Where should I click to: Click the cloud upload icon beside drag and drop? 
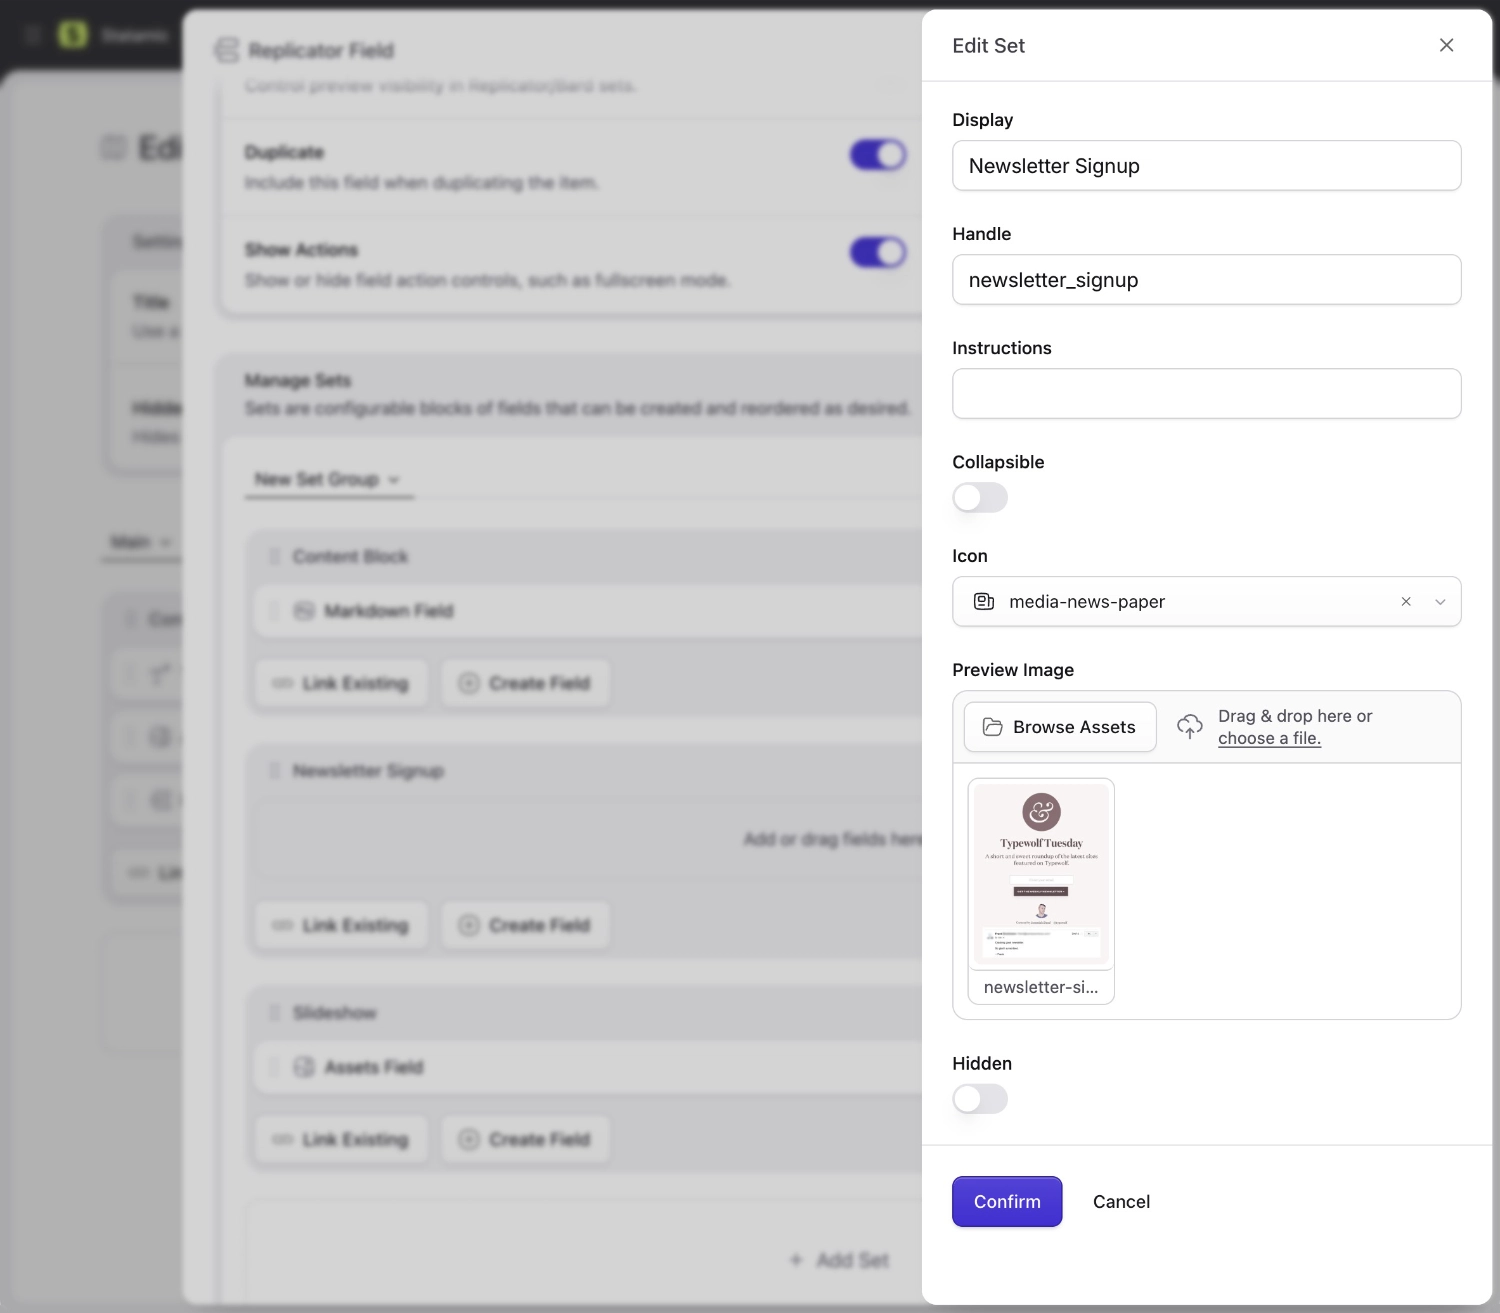click(1189, 726)
